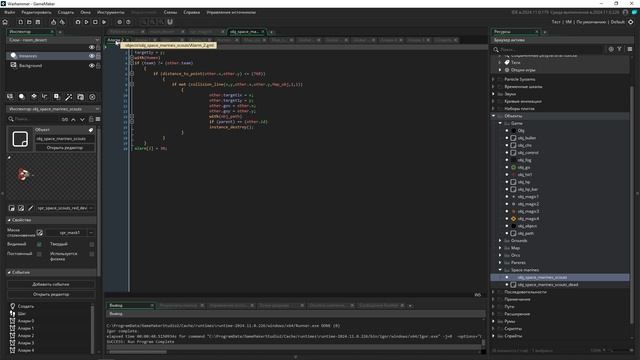Click Background layer image icon
Image resolution: width=640 pixels, height=360 pixels.
click(x=13, y=65)
